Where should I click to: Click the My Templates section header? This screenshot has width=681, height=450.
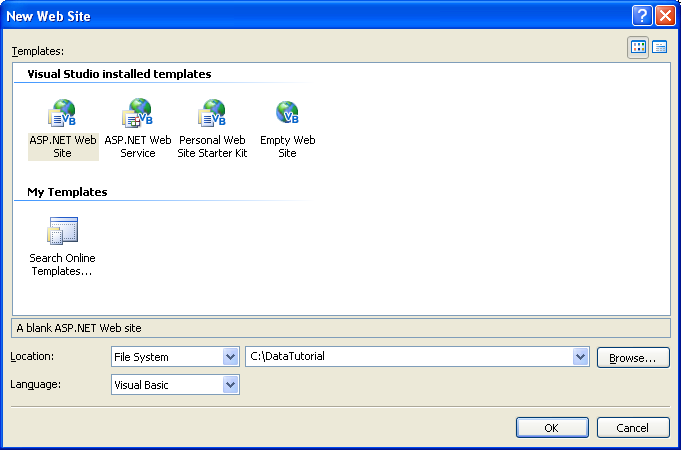pos(69,192)
